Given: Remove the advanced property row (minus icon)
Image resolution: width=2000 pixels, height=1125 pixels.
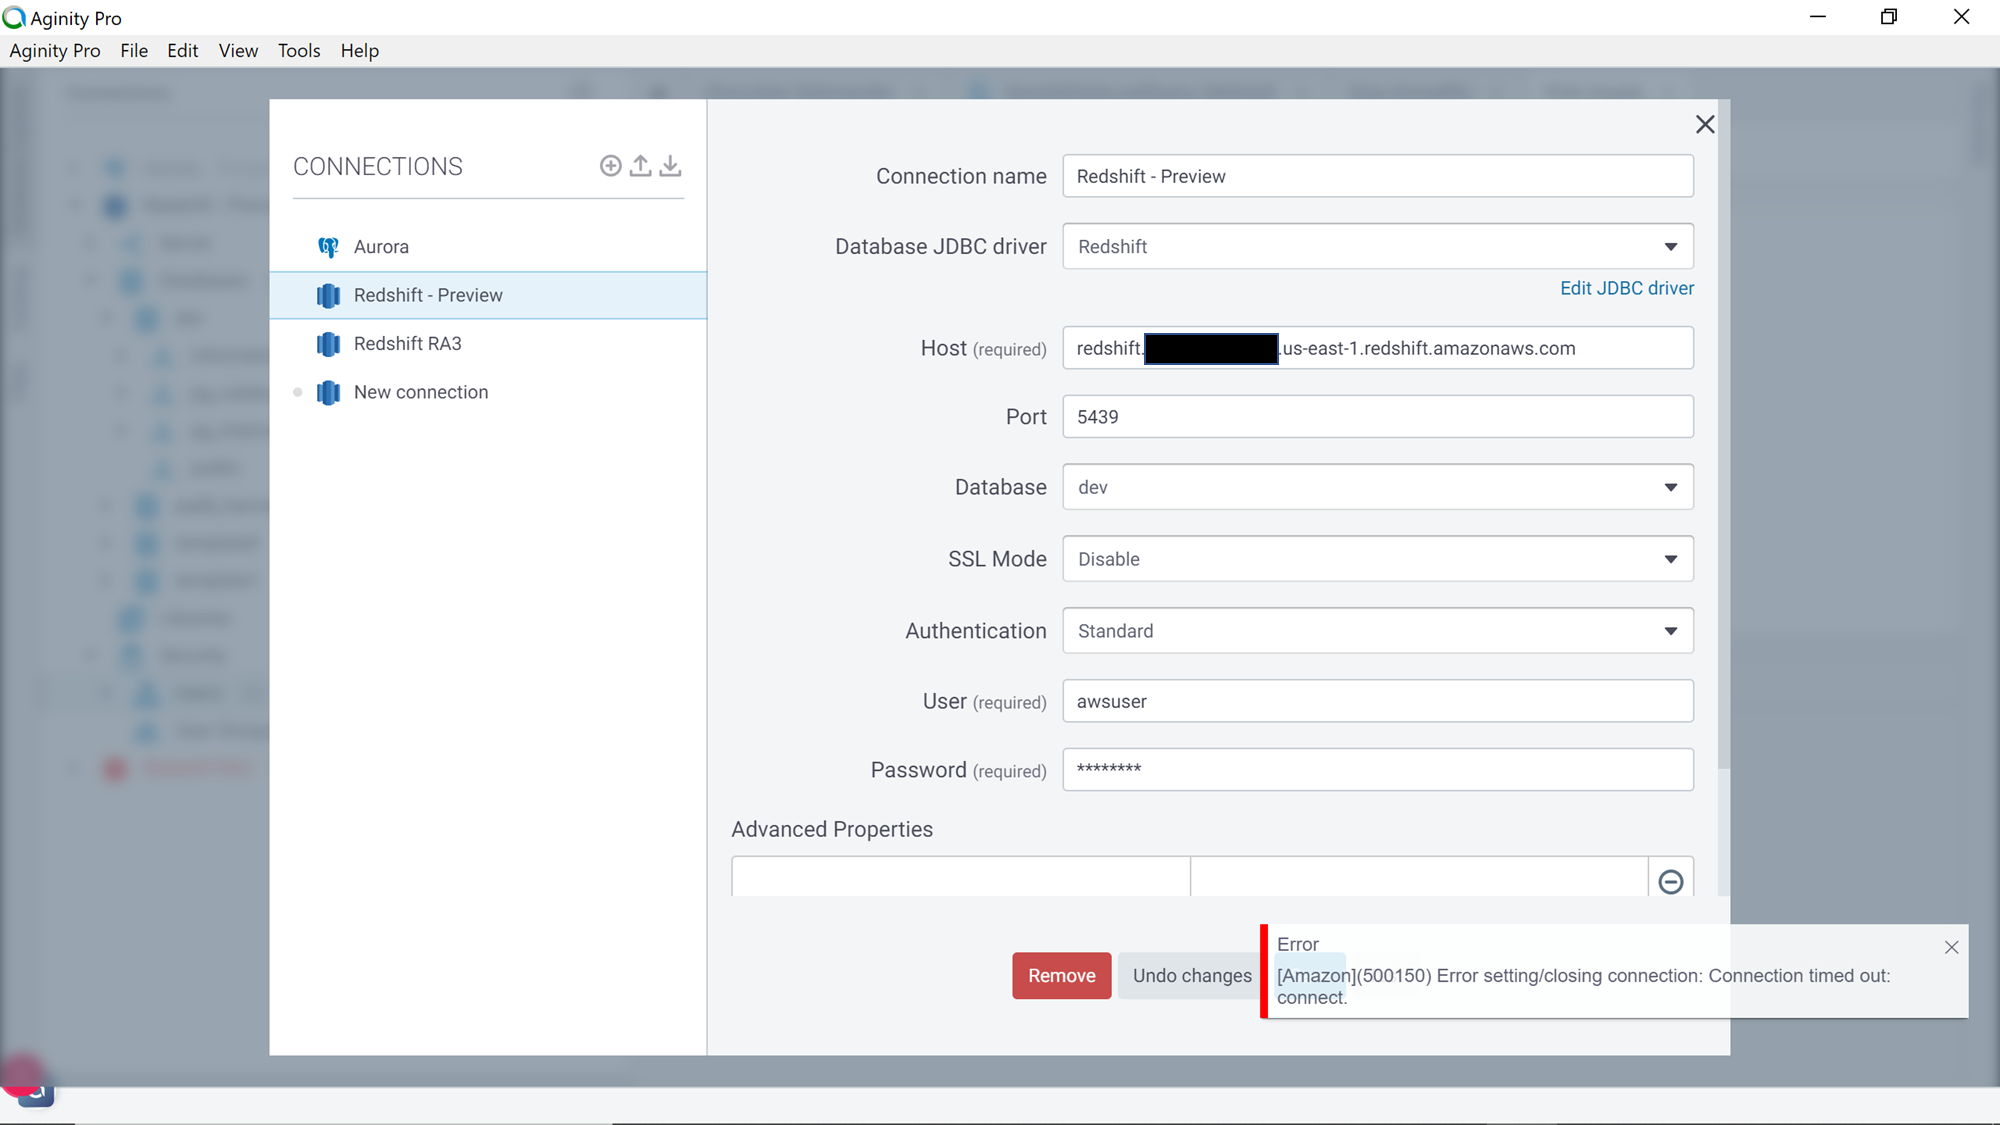Looking at the screenshot, I should click(1670, 881).
